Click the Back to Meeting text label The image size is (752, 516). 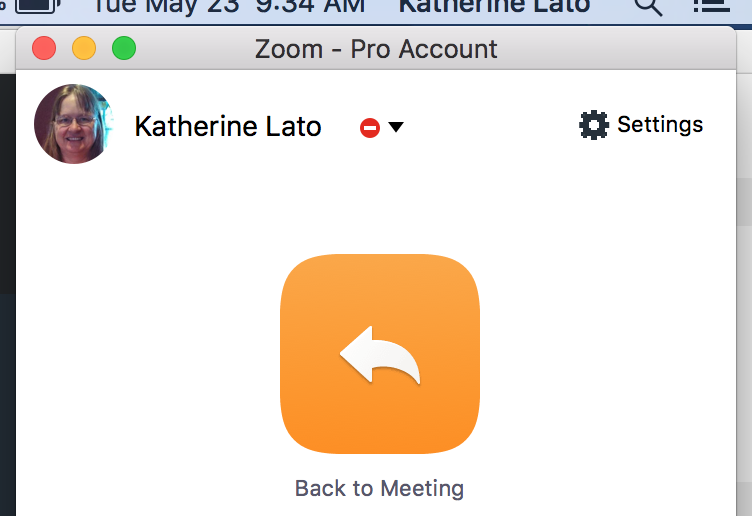point(380,489)
